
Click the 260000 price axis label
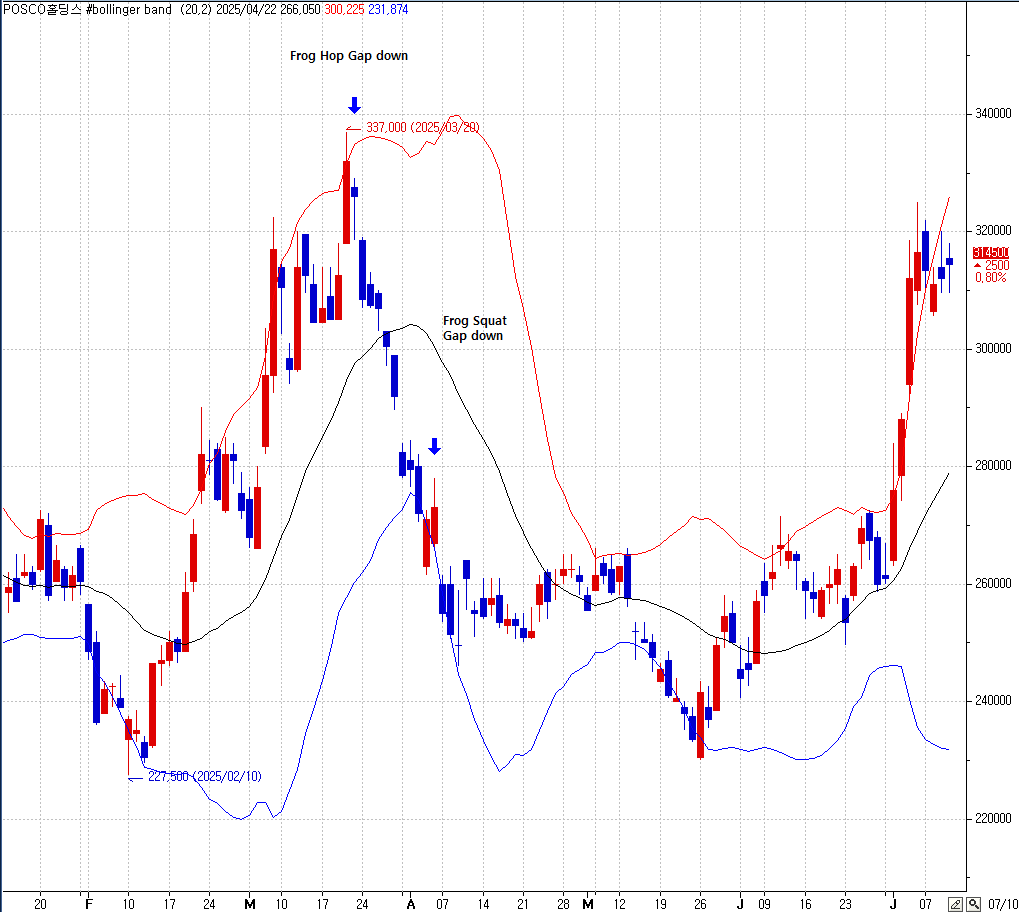(993, 584)
